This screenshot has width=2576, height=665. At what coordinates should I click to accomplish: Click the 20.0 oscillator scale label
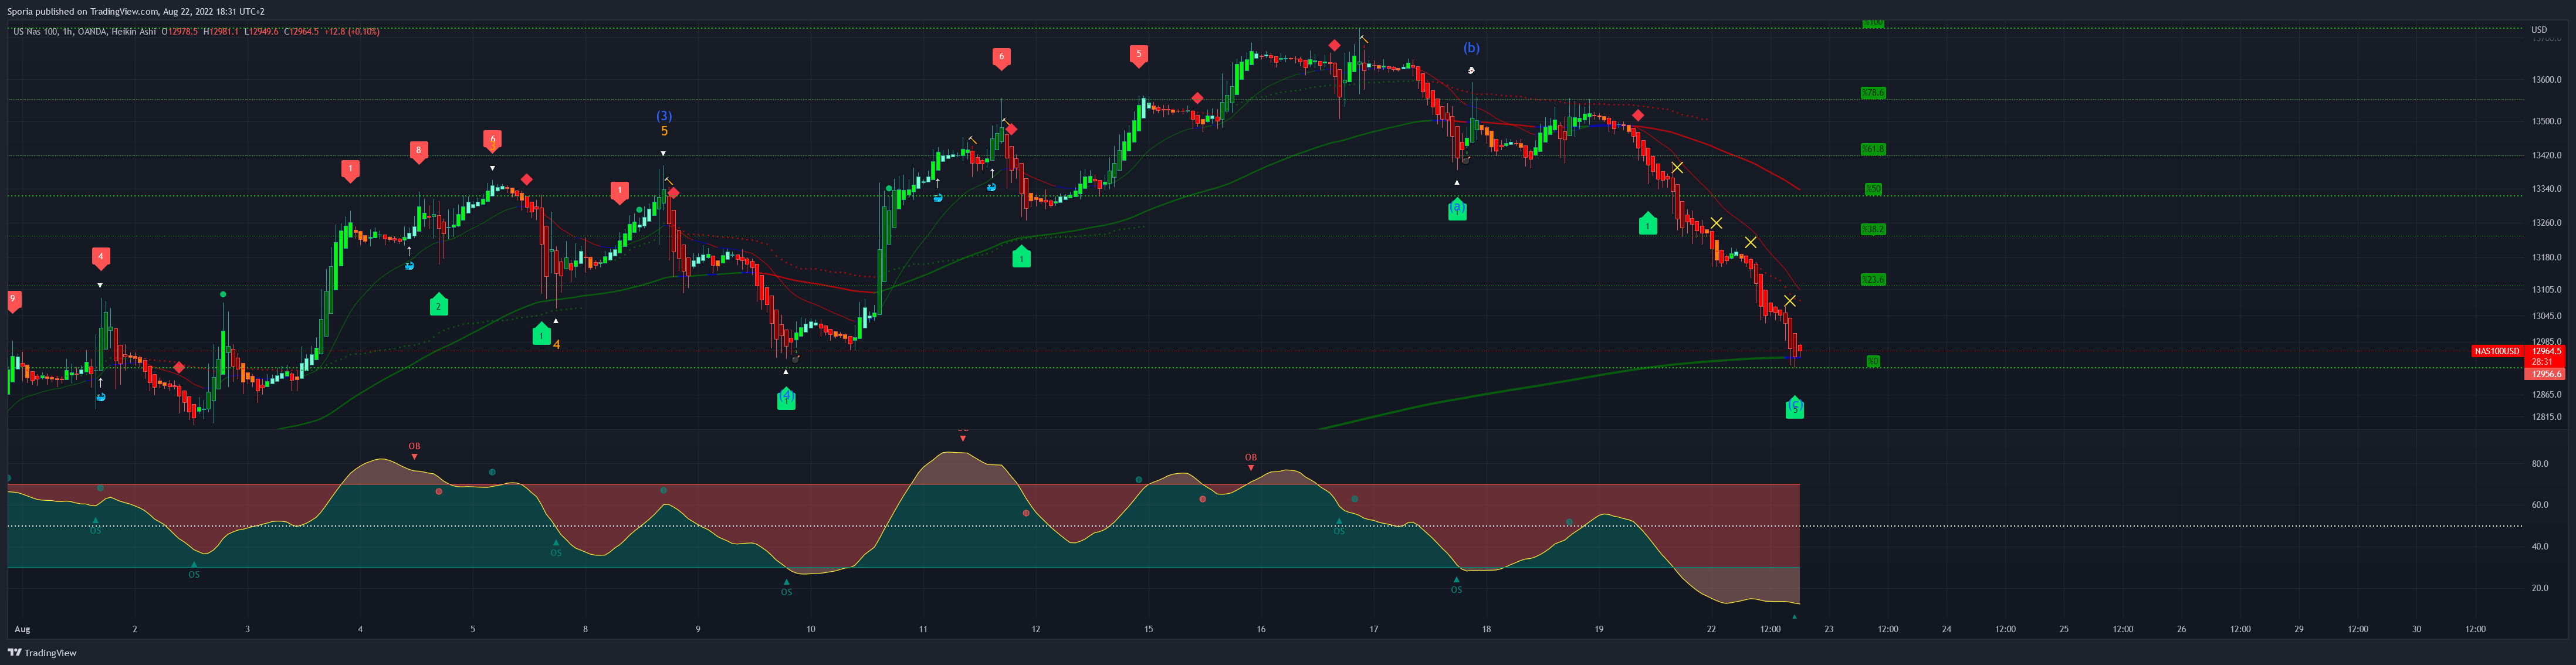pyautogui.click(x=2540, y=588)
